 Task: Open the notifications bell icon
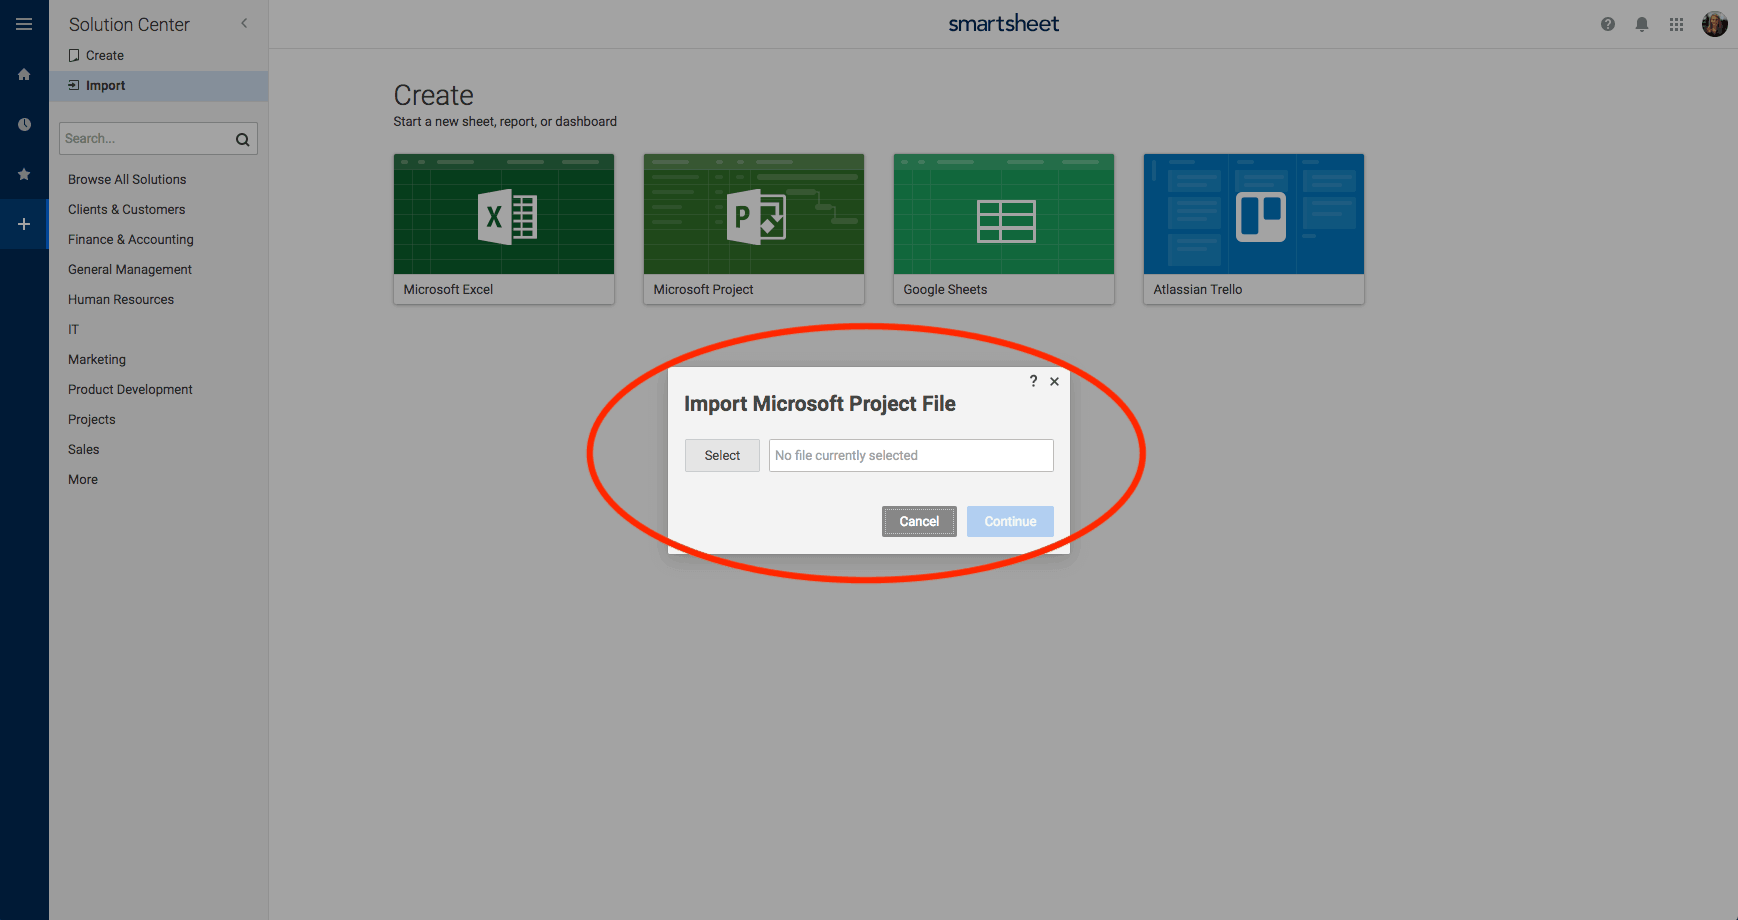(1641, 24)
